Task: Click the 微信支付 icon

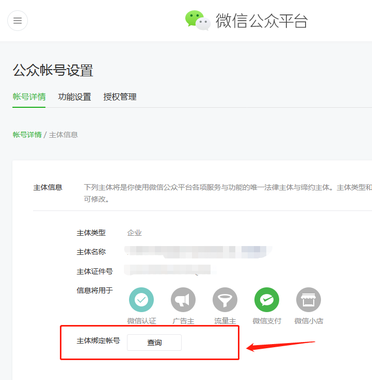Action: coord(267,300)
